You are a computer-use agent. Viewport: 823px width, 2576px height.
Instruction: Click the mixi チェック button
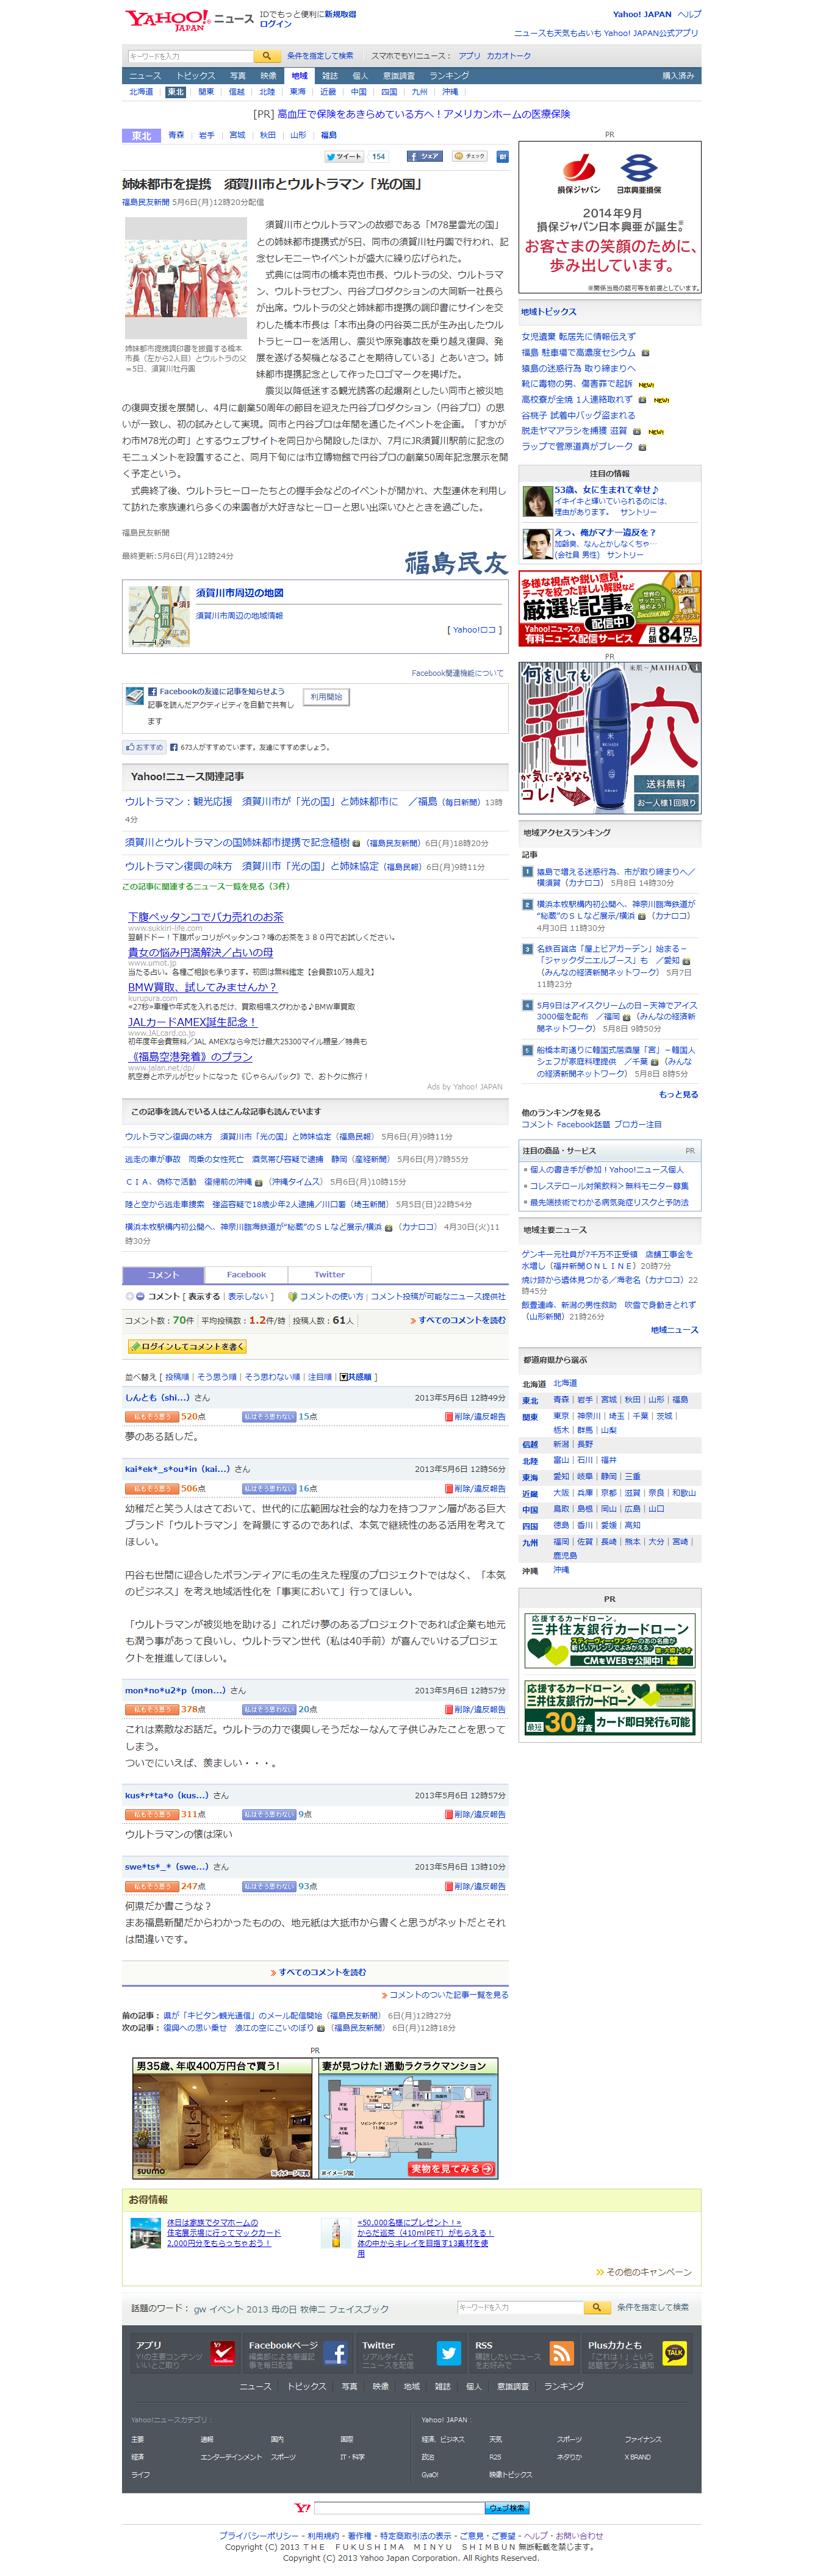click(x=470, y=156)
